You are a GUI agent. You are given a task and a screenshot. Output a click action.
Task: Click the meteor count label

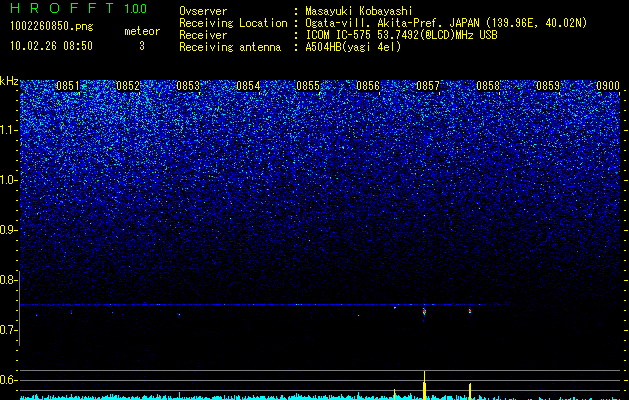(x=142, y=31)
